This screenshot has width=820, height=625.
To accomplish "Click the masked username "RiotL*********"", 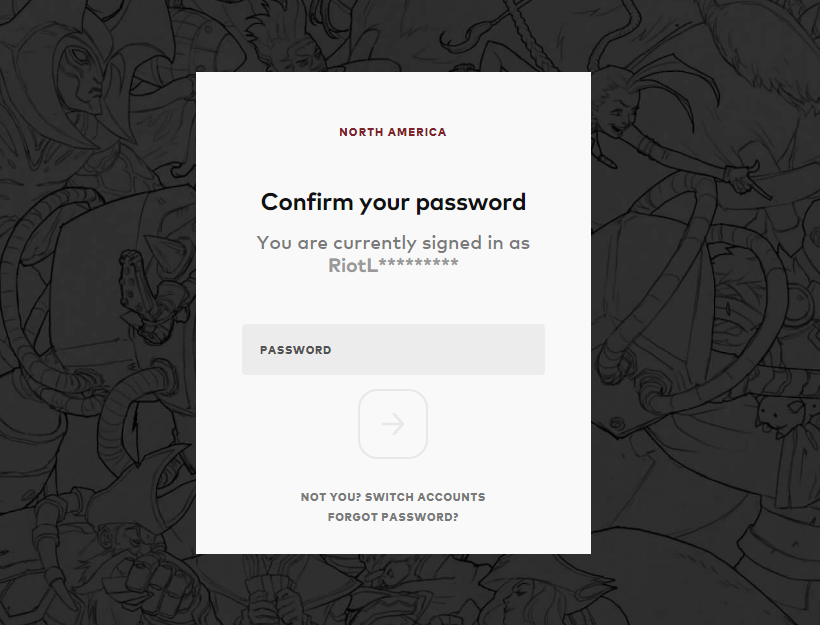I will 393,265.
